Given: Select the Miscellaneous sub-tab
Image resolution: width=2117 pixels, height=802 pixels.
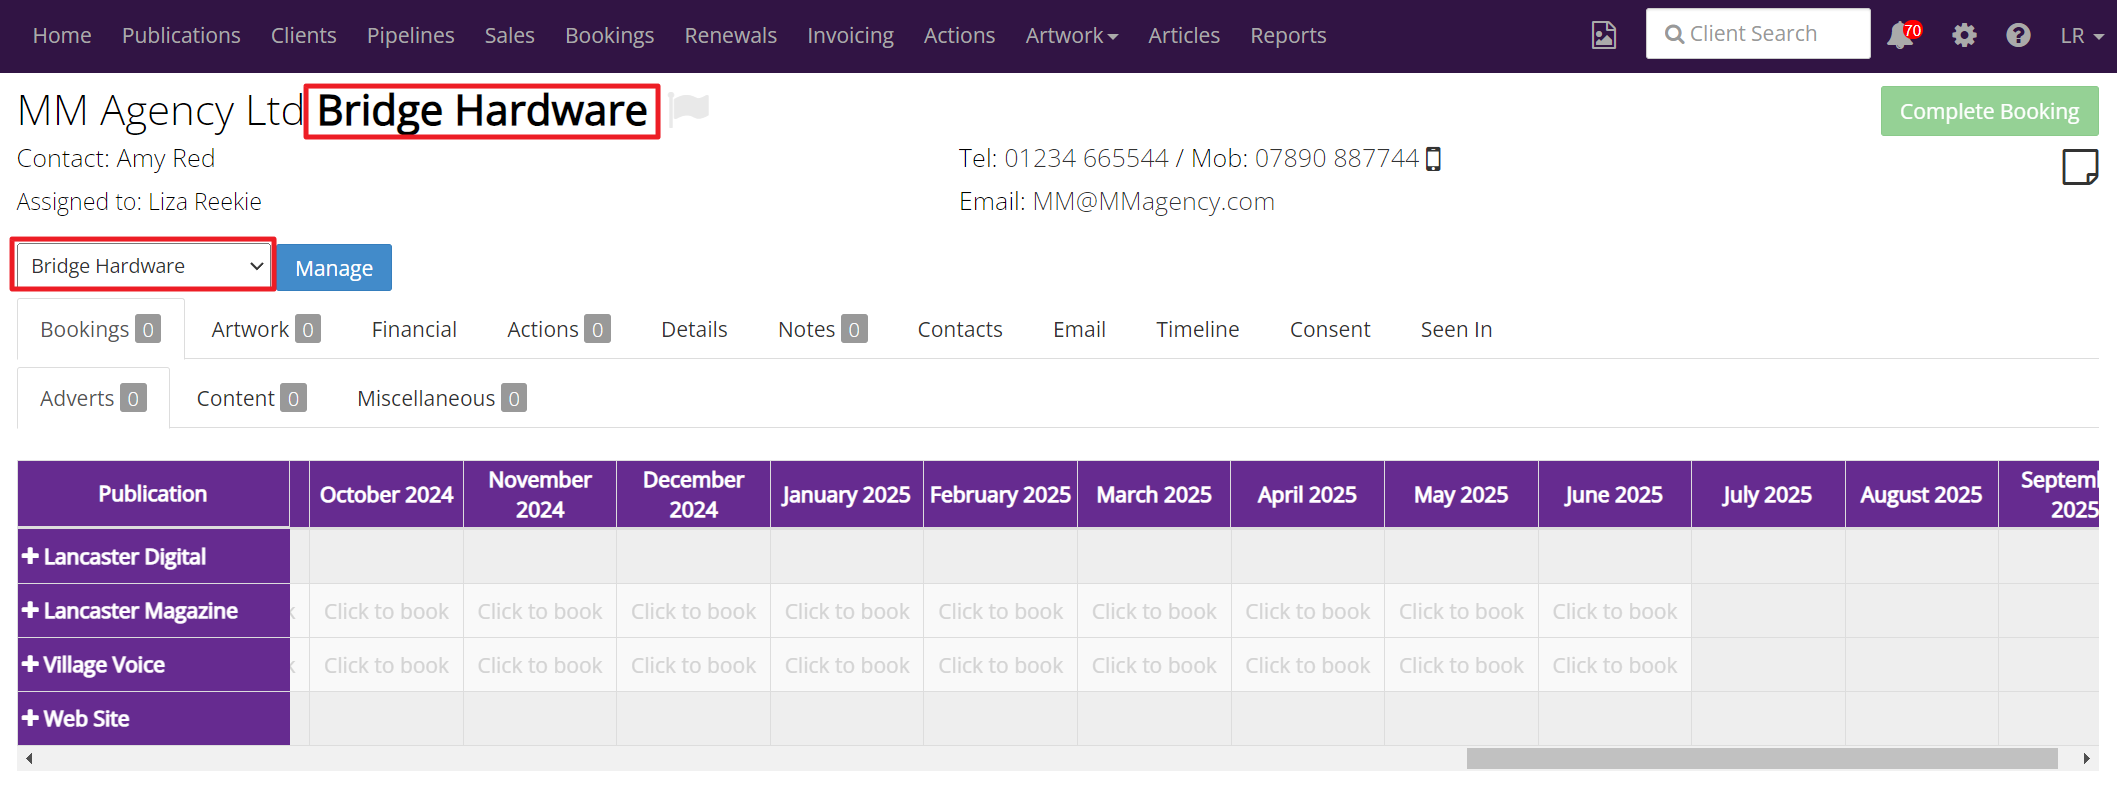Looking at the screenshot, I should tap(441, 398).
